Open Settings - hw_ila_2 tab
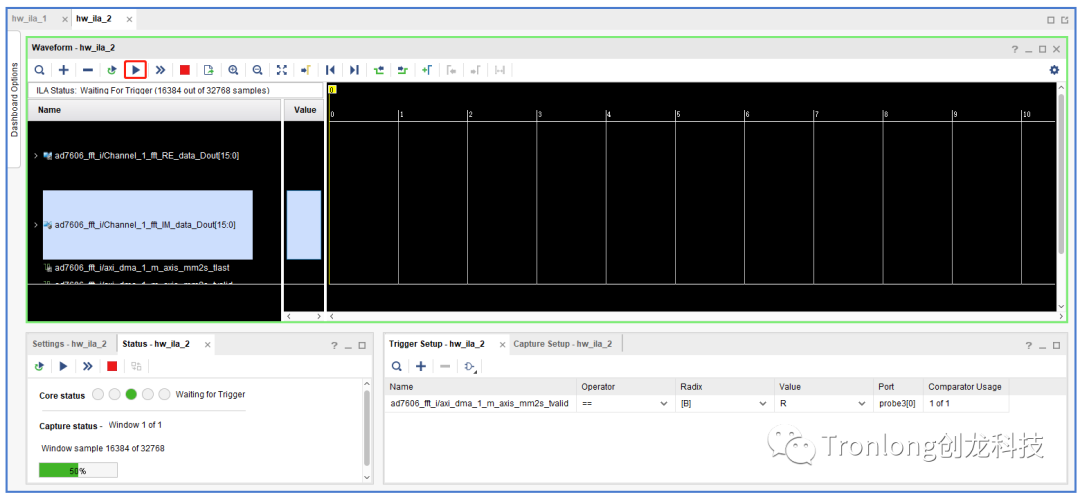This screenshot has width=1080, height=497. (69, 344)
